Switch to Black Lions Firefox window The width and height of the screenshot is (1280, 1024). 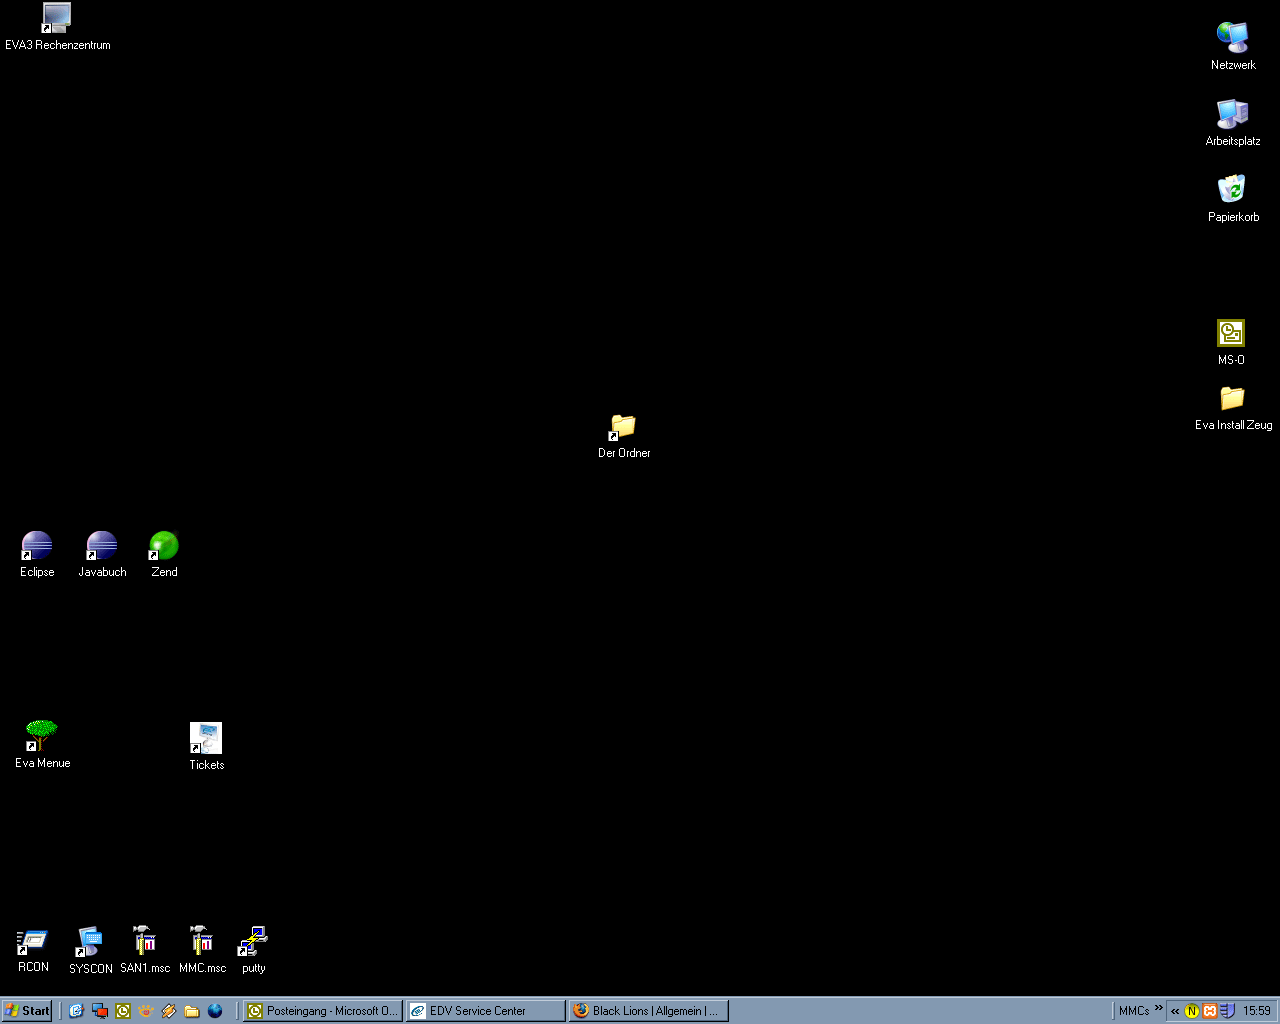648,1011
